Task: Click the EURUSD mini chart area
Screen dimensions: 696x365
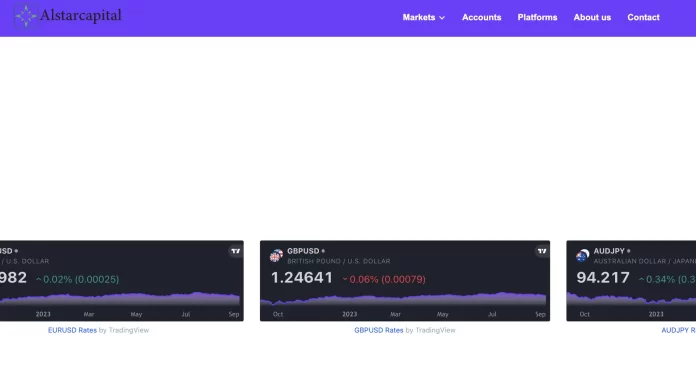Action: [120, 299]
